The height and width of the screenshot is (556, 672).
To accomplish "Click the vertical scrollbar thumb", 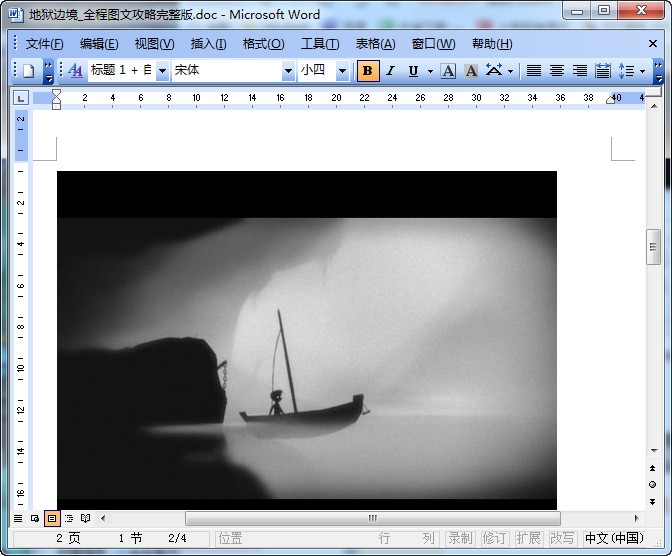I will (653, 246).
